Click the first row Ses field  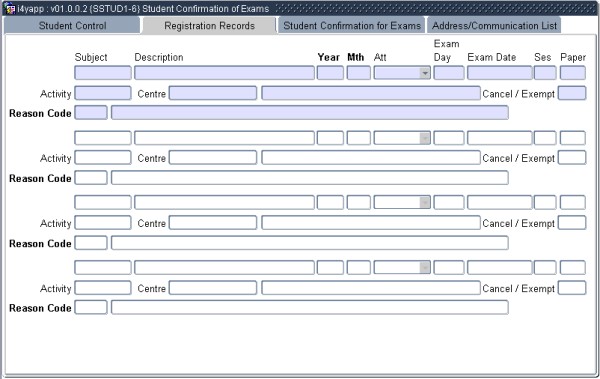click(x=545, y=73)
